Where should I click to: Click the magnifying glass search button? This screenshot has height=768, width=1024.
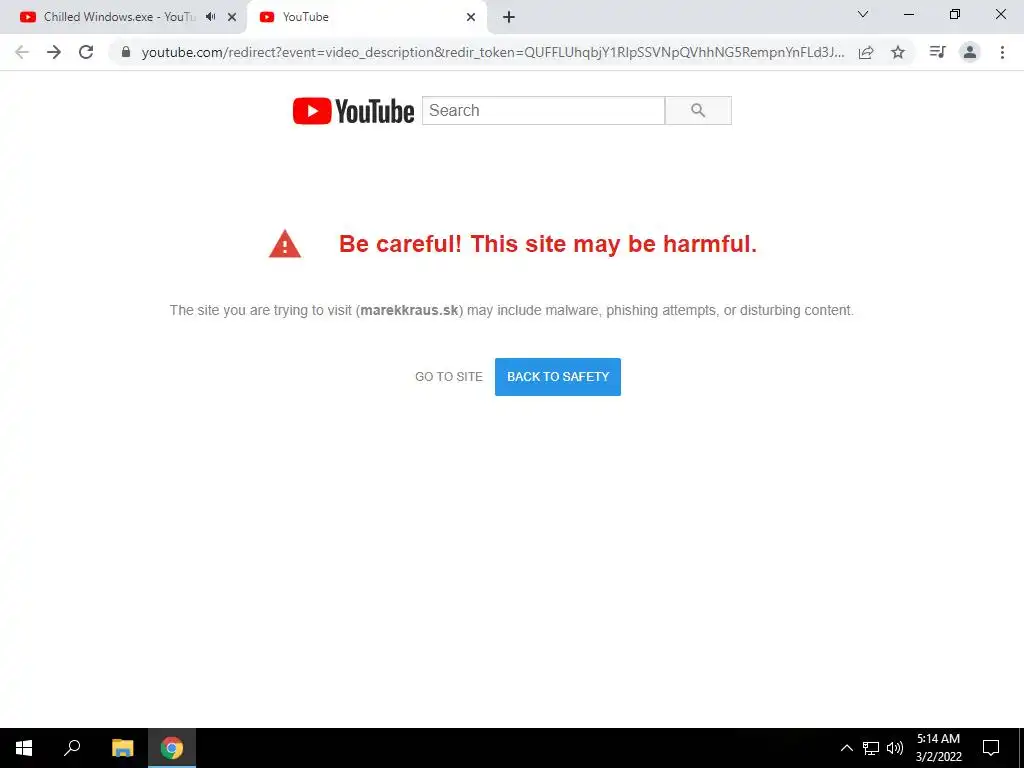click(x=698, y=110)
